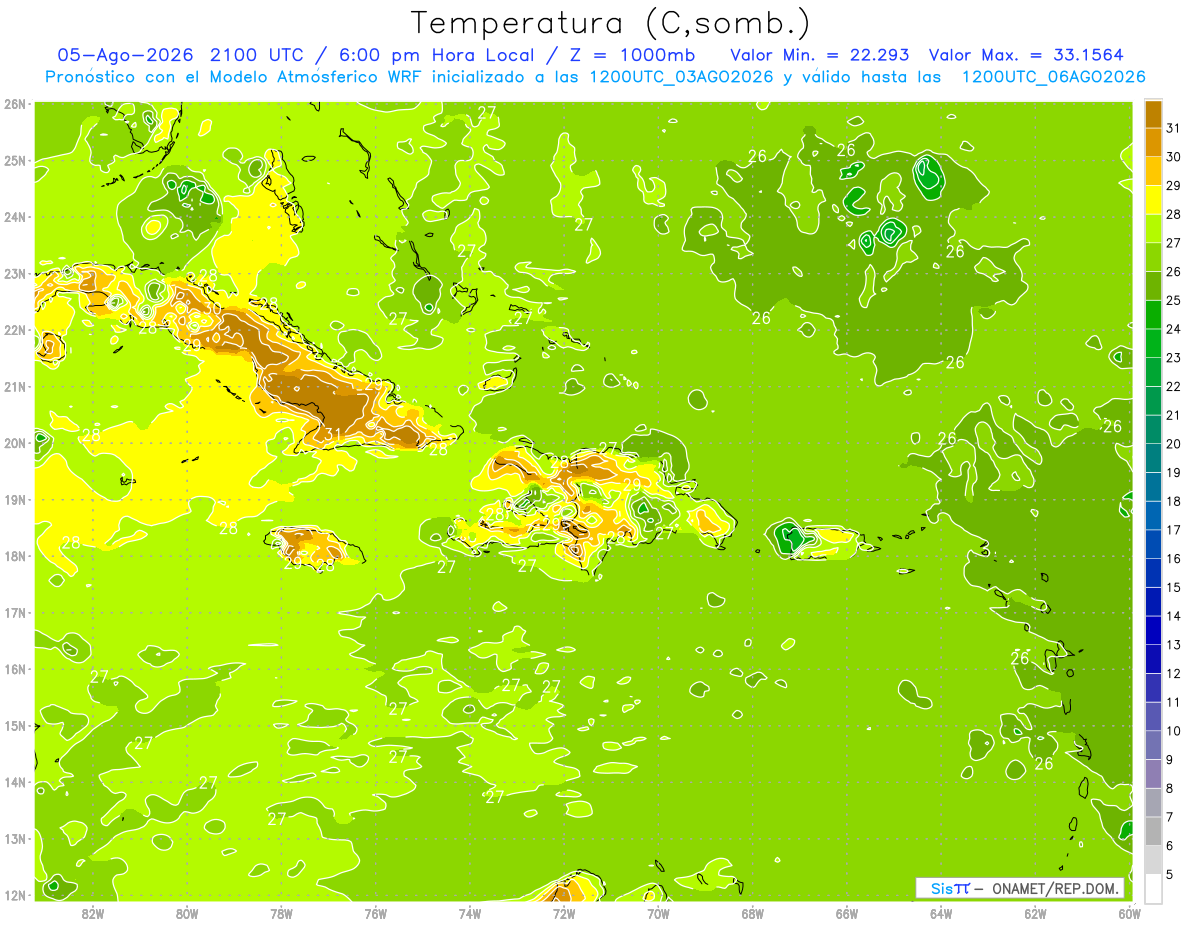
Task: Click the color scale label '15'
Action: pos(1173,587)
